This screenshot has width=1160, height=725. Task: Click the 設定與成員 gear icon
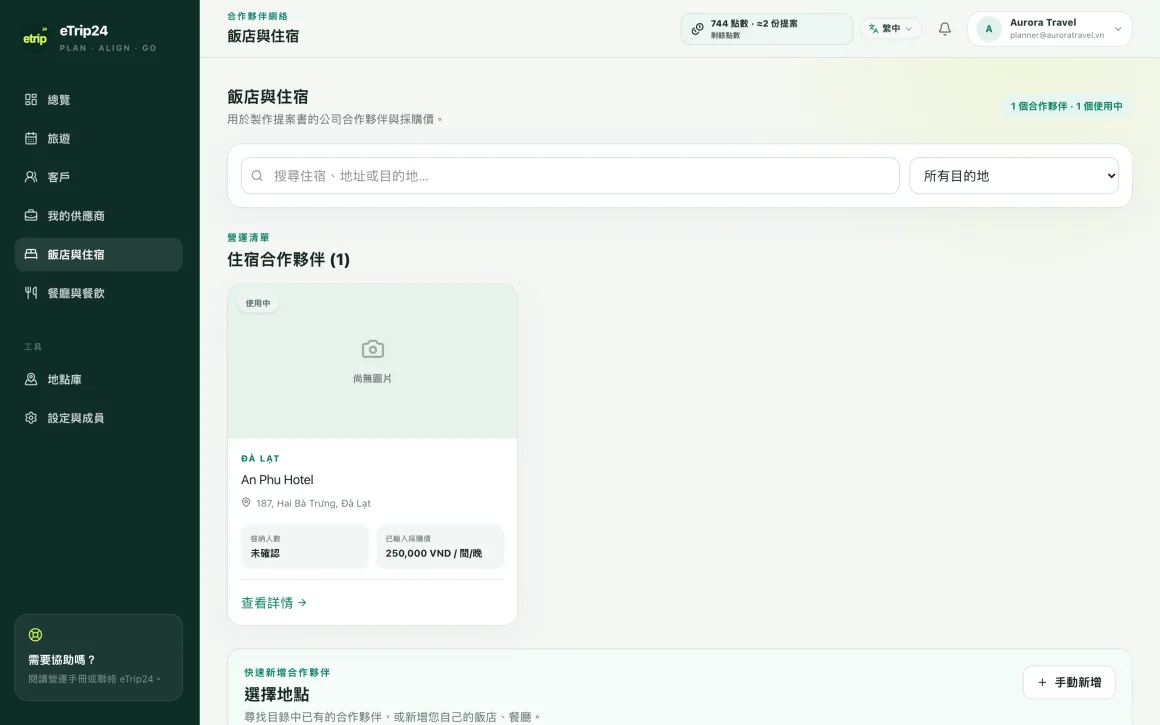31,417
